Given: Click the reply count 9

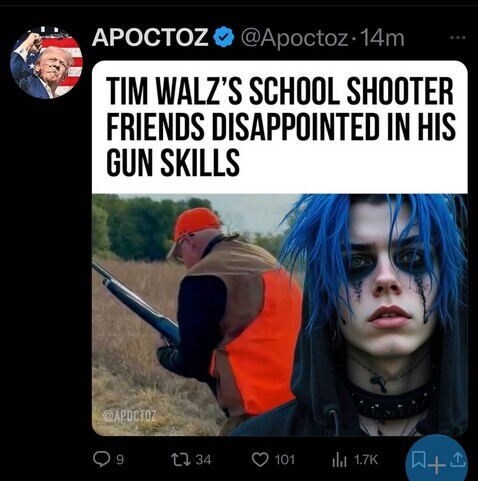Looking at the screenshot, I should 120,460.
